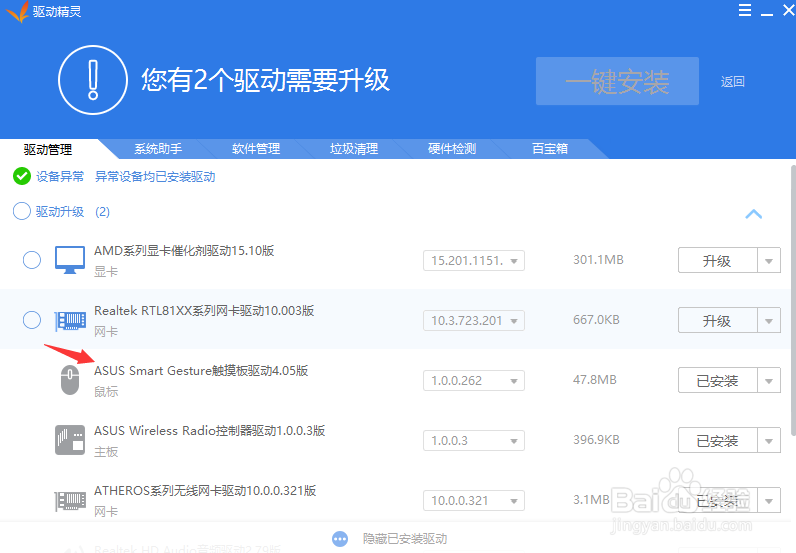Click the 返回 link
Screen dimensions: 796x553
point(733,82)
